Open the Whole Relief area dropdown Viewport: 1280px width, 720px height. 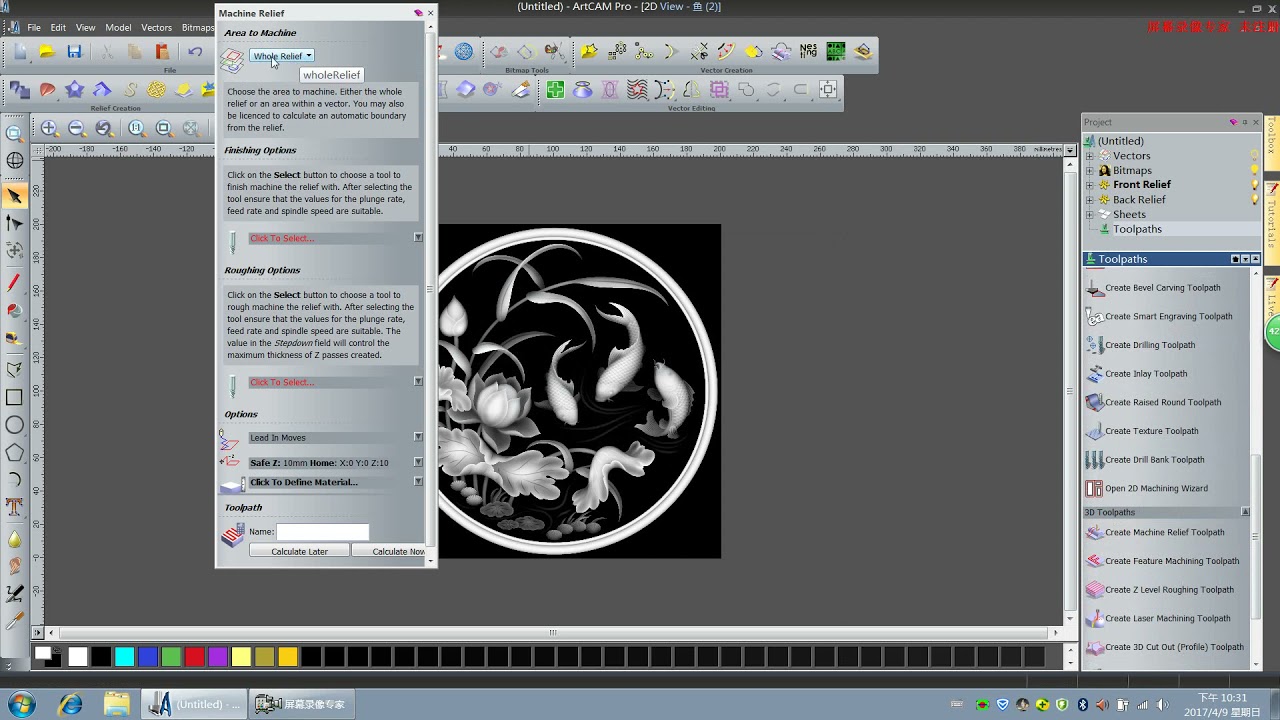click(282, 56)
